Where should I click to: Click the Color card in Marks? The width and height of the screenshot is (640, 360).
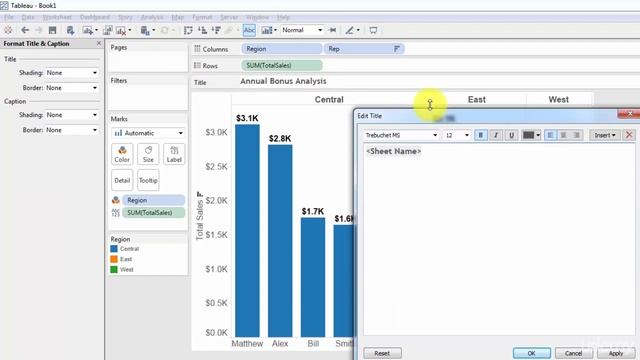point(122,154)
